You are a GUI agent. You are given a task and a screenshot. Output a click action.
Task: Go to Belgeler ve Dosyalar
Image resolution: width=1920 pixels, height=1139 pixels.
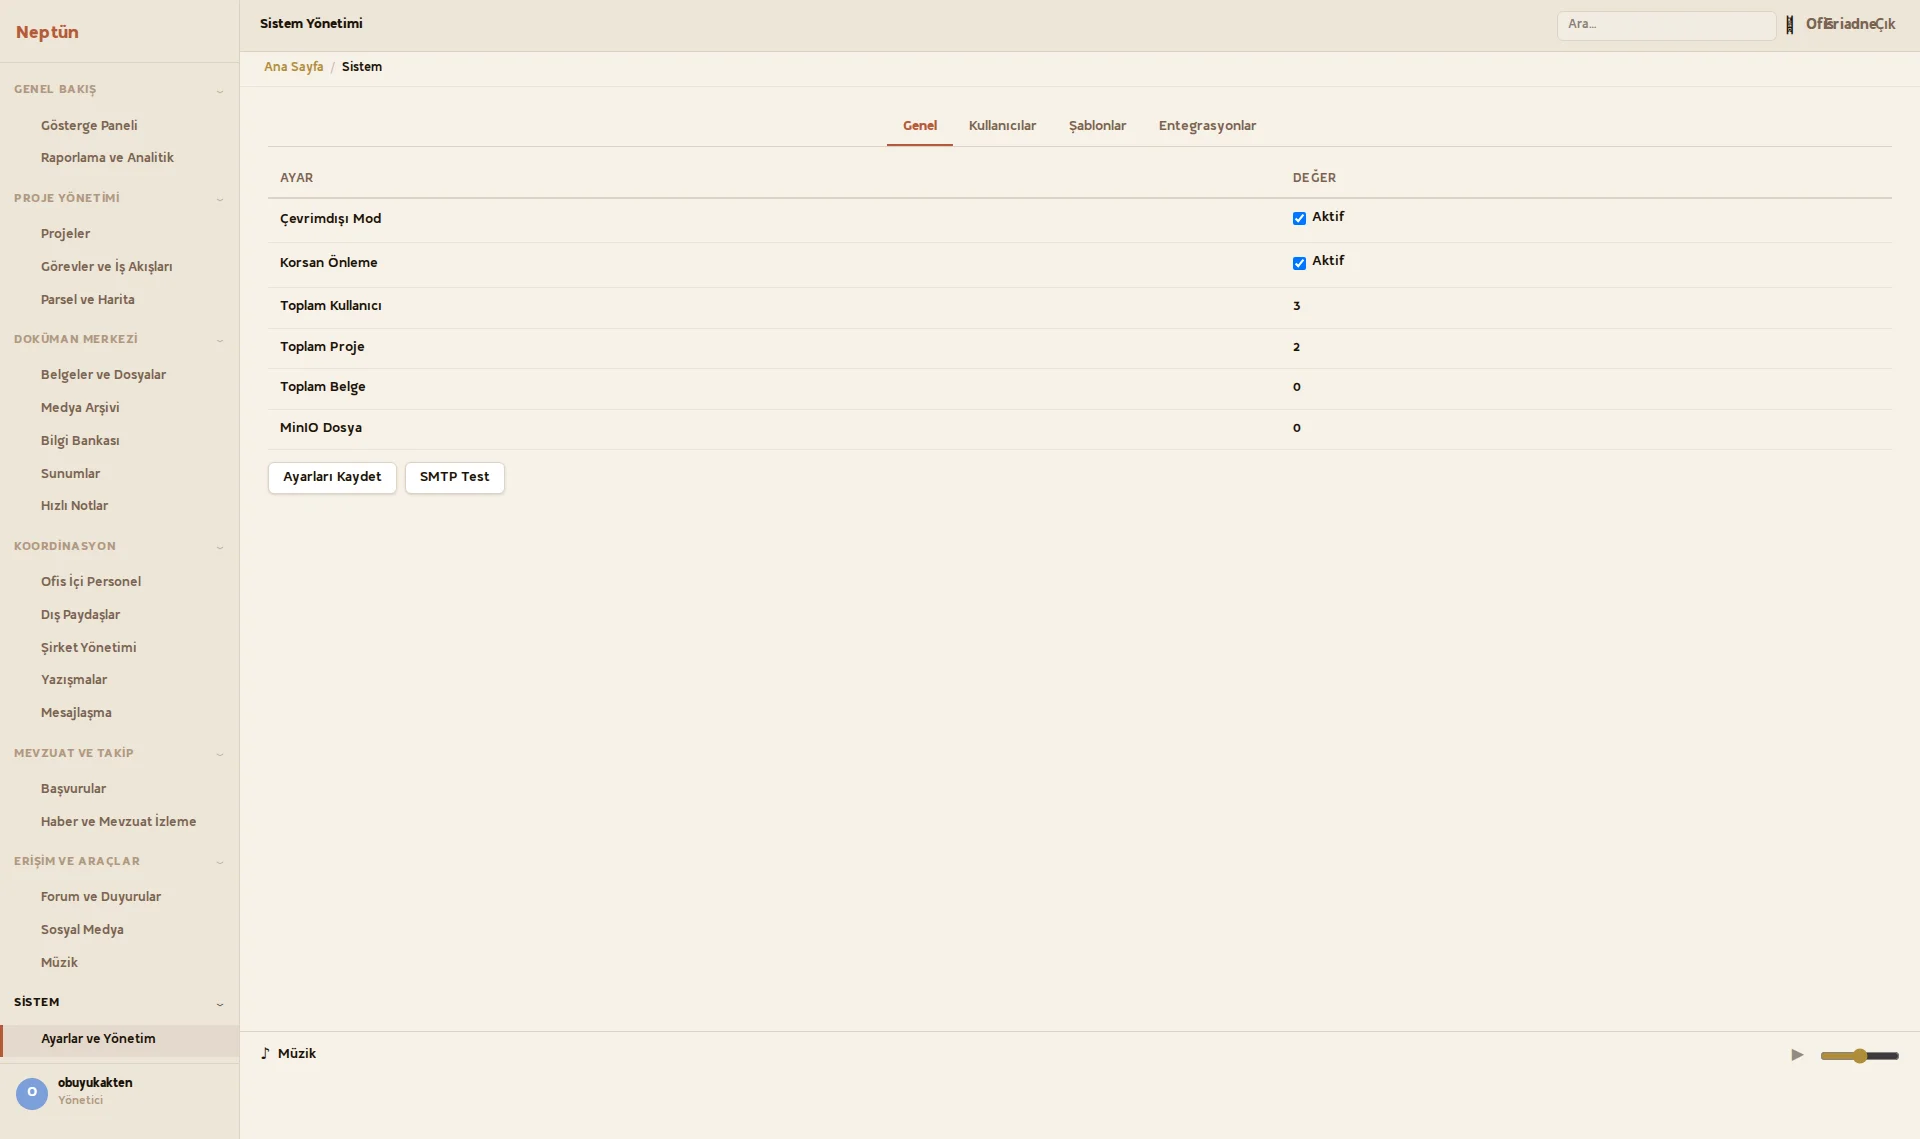coord(103,375)
